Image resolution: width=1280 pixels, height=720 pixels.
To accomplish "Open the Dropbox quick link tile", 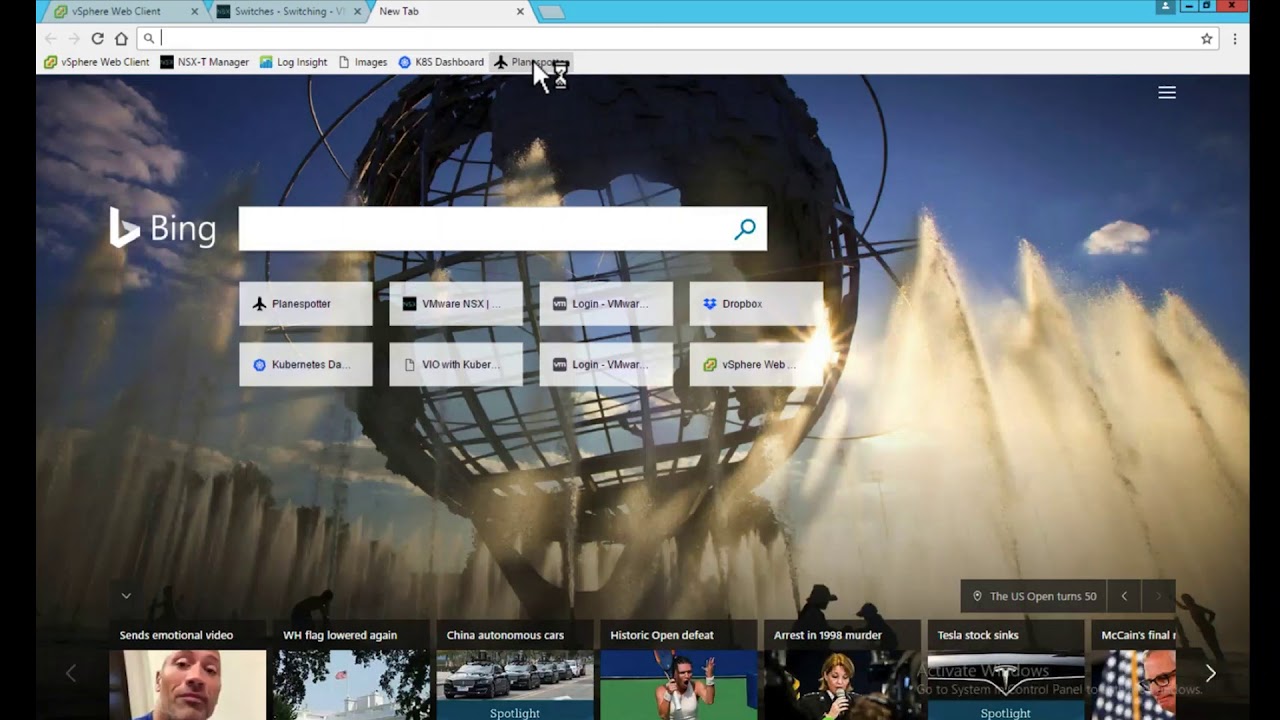I will pos(755,304).
